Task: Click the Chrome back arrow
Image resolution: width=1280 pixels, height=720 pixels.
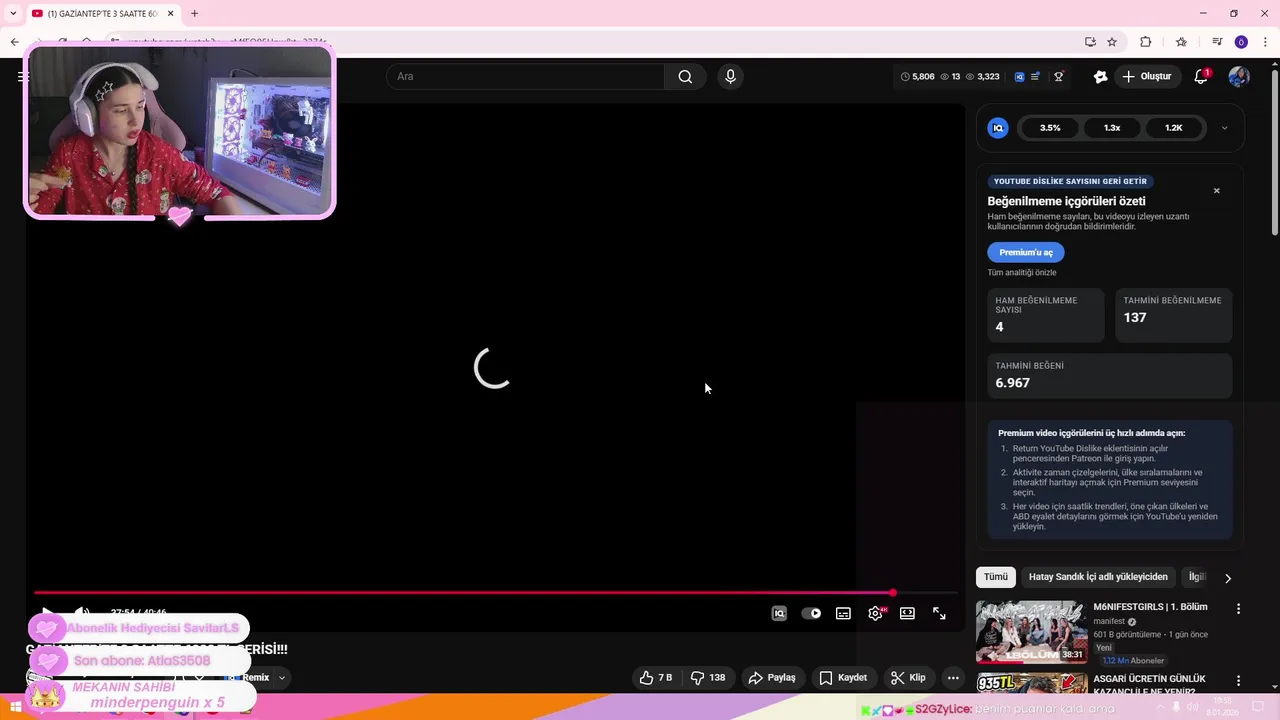Action: point(14,42)
